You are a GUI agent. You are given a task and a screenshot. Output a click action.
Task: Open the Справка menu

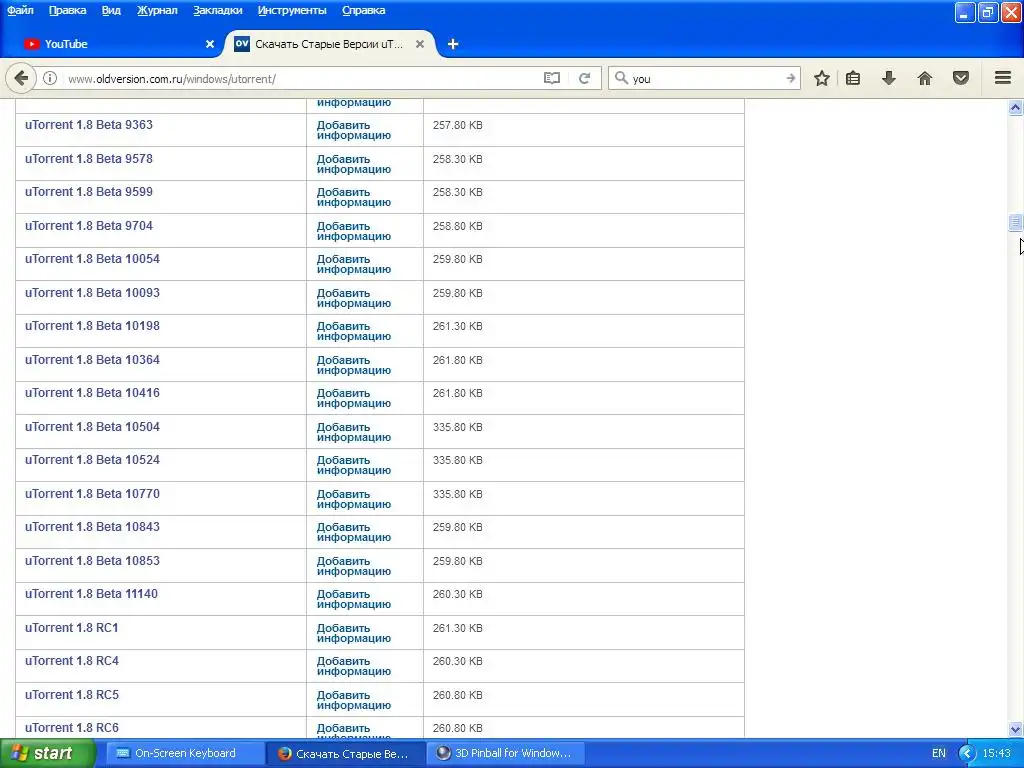tap(364, 10)
